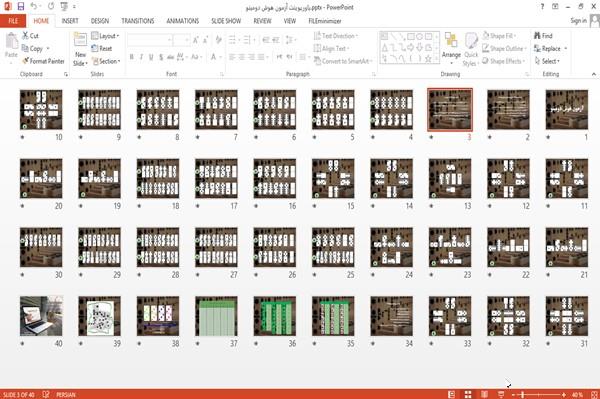Screen dimensions: 600x399
Task: Toggle text Shadow formatting
Action: point(161,57)
